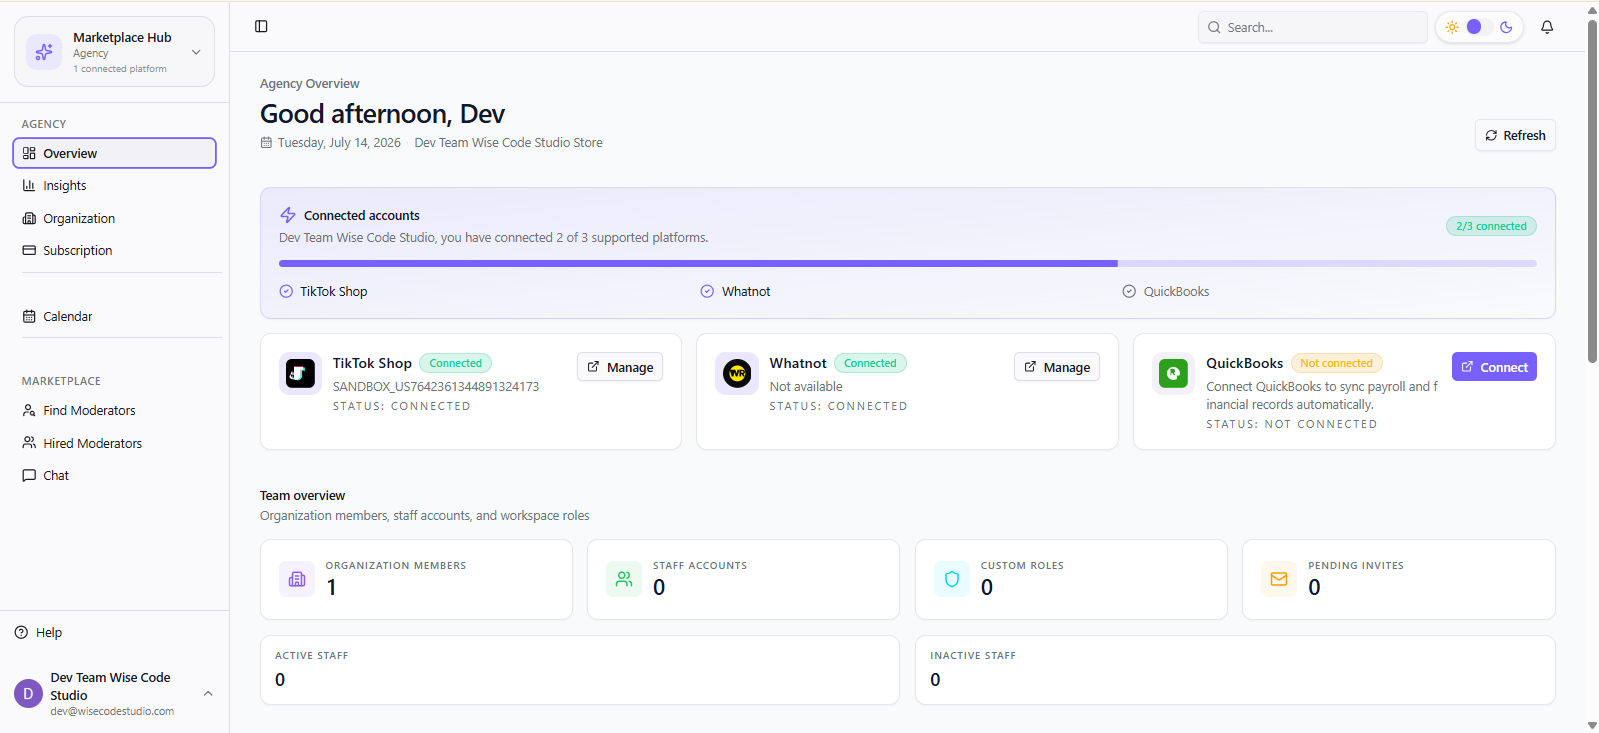
Task: Click the connected platforms progress bar
Action: point(907,264)
